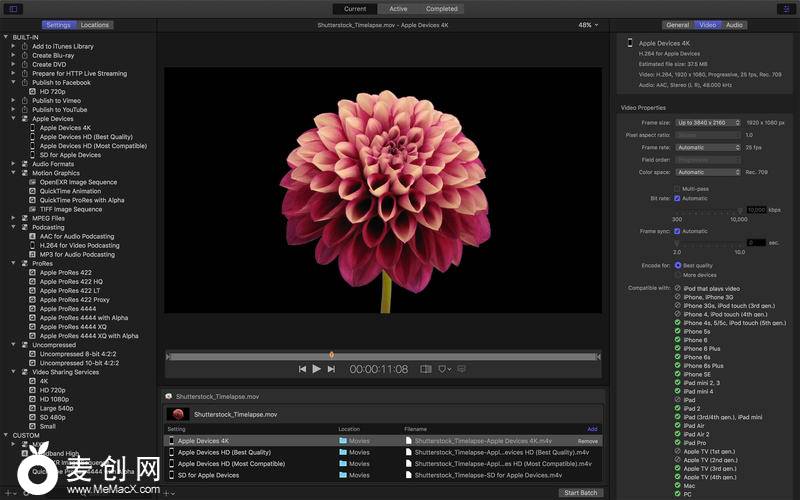Click the captions icon beside the marker menu

[x=461, y=369]
